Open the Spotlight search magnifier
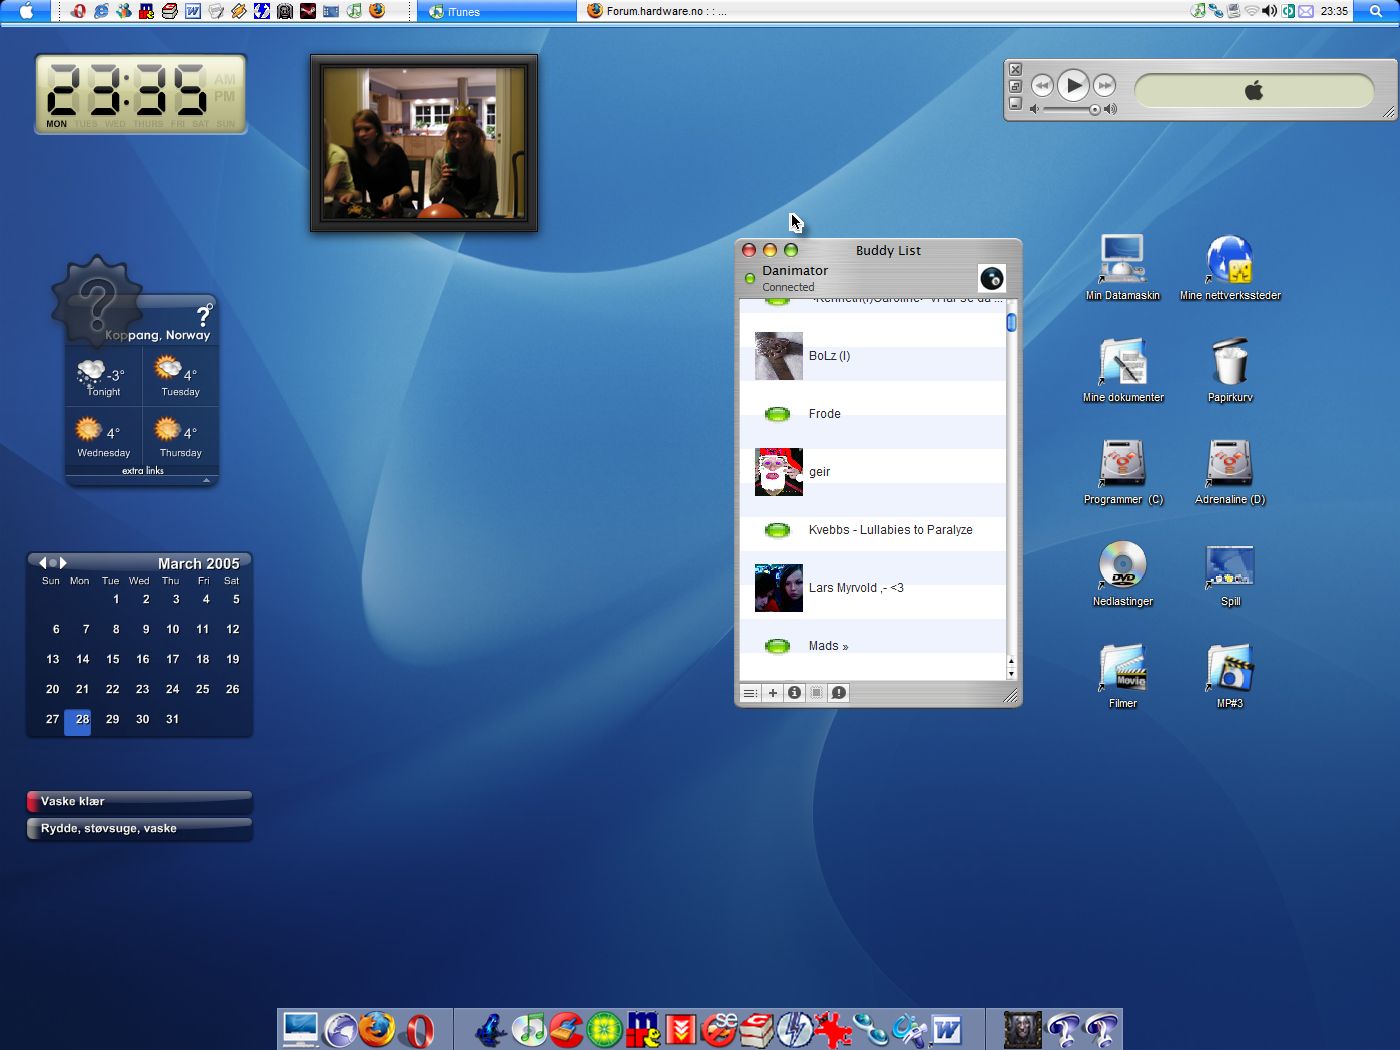1400x1050 pixels. pos(1376,11)
